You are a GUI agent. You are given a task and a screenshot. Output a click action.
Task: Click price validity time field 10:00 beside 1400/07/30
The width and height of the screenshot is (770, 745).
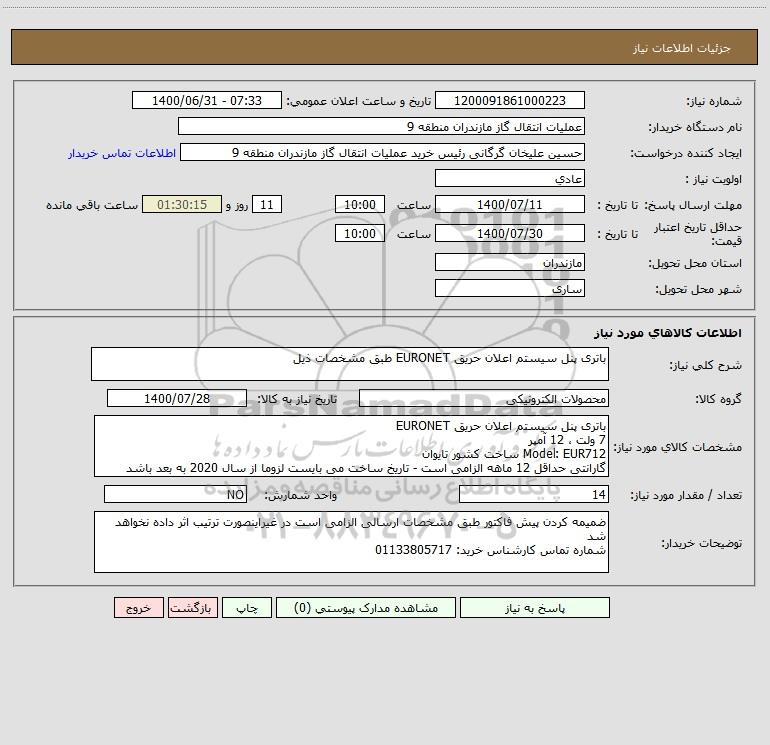tap(359, 233)
